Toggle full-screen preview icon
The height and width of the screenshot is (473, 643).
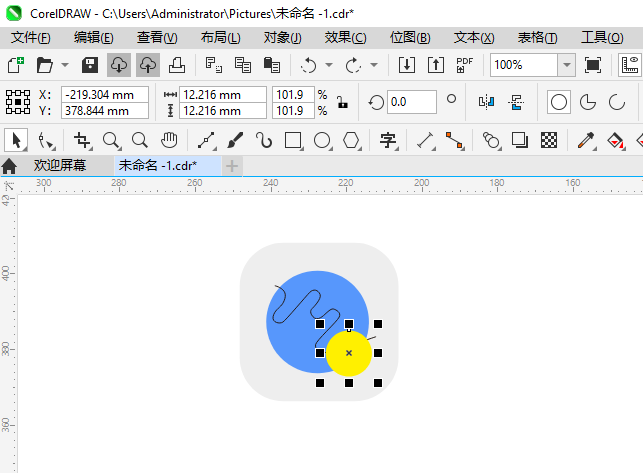(x=593, y=65)
